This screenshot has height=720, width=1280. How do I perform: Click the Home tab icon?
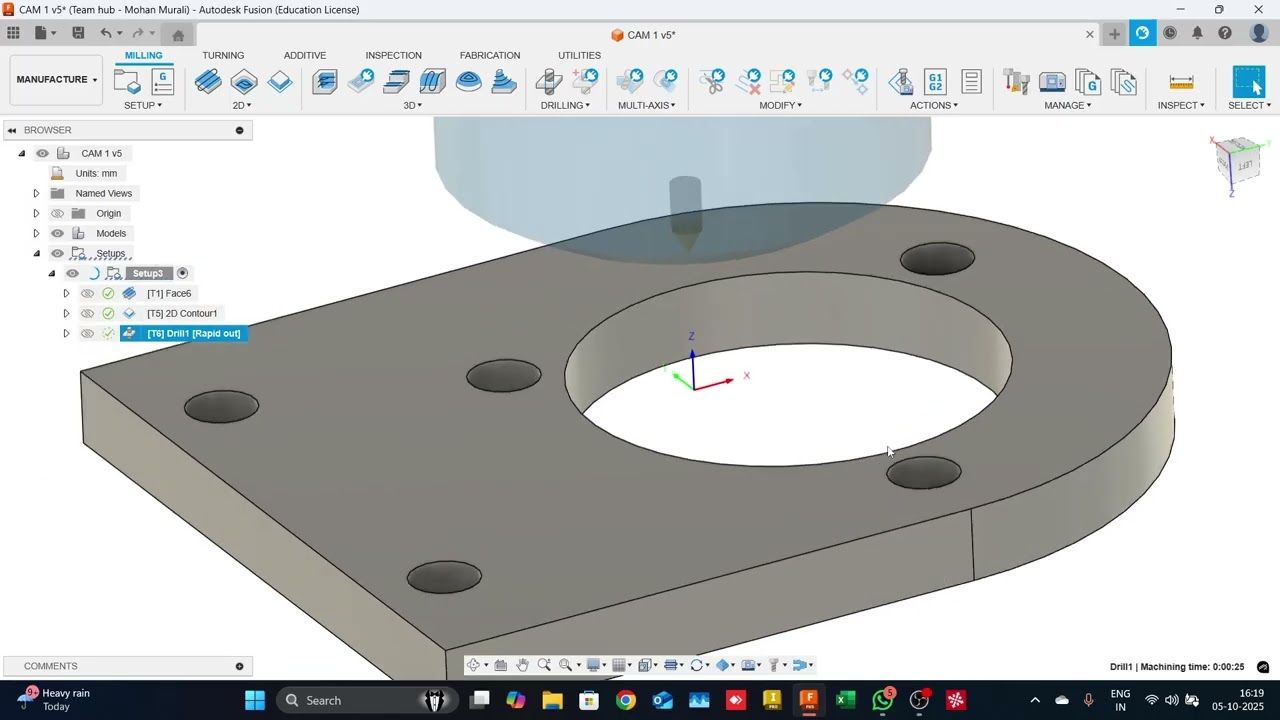click(x=178, y=35)
